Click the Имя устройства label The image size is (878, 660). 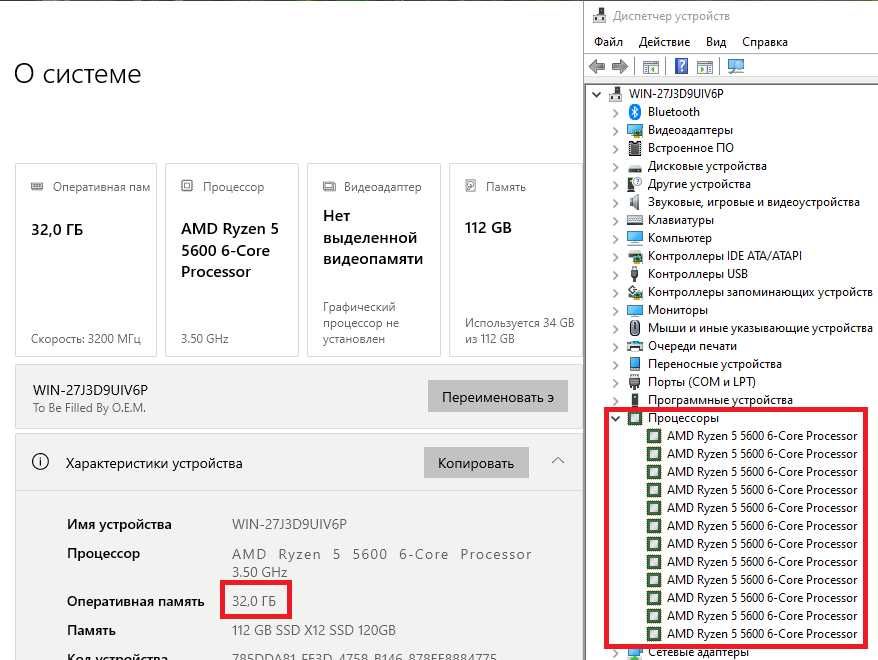pyautogui.click(x=119, y=525)
